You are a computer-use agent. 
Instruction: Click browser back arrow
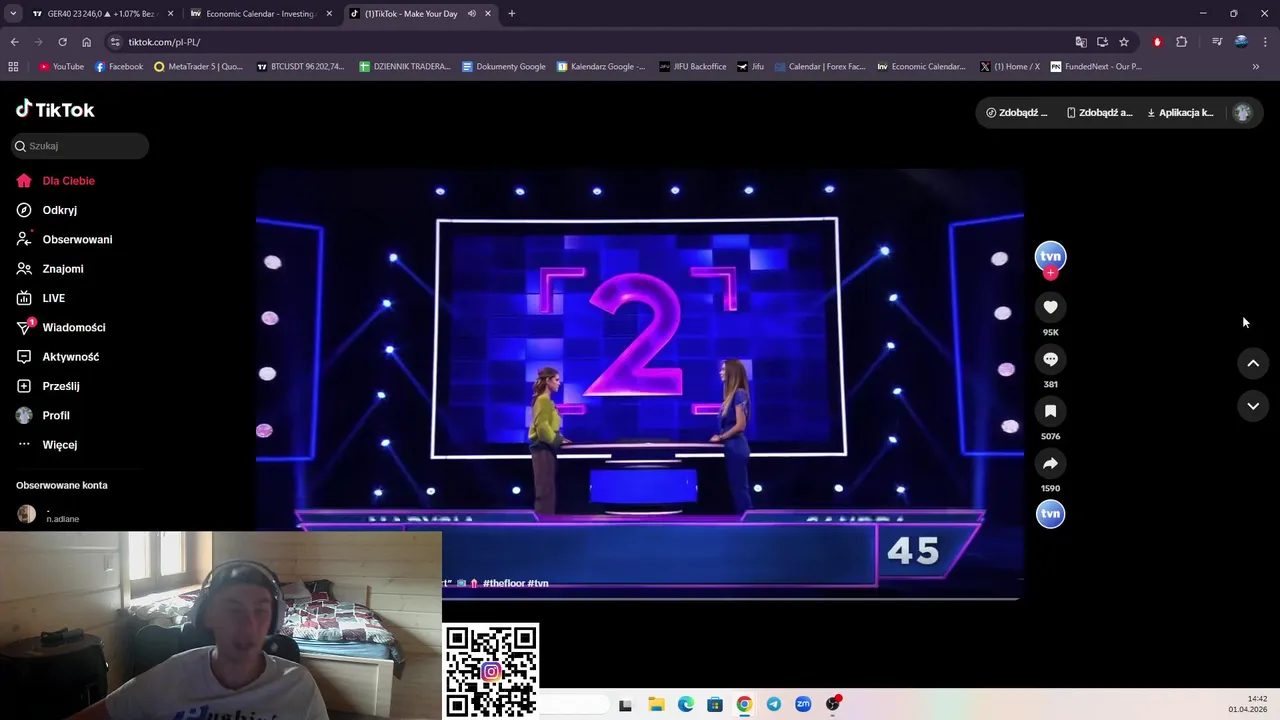[x=14, y=42]
